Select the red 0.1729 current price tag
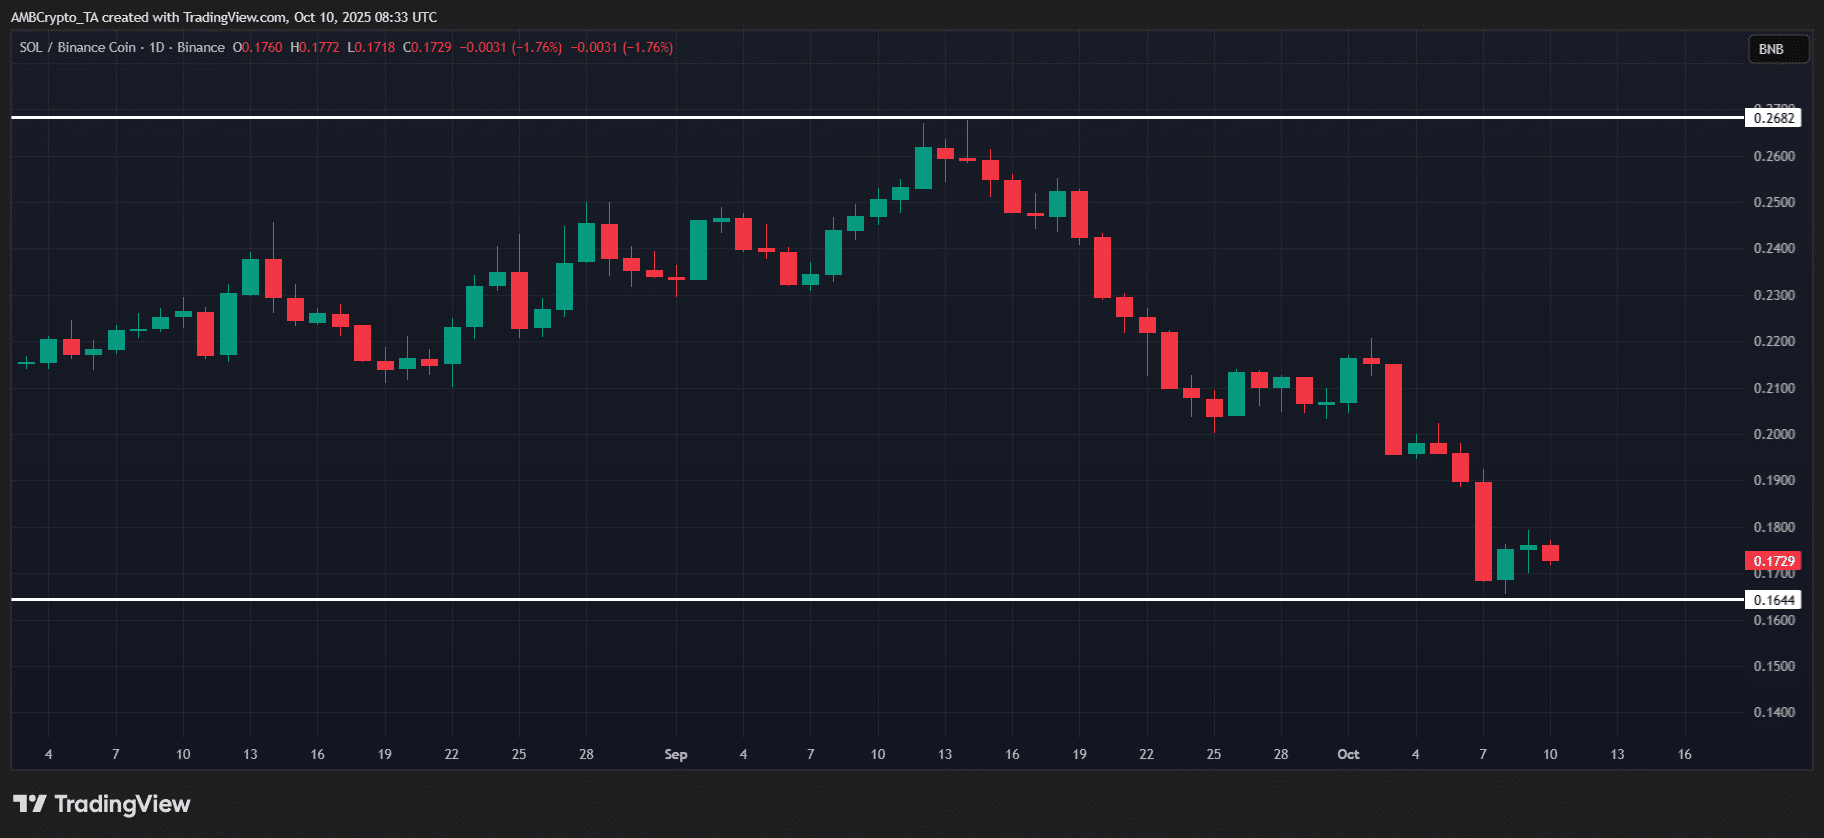 tap(1773, 561)
